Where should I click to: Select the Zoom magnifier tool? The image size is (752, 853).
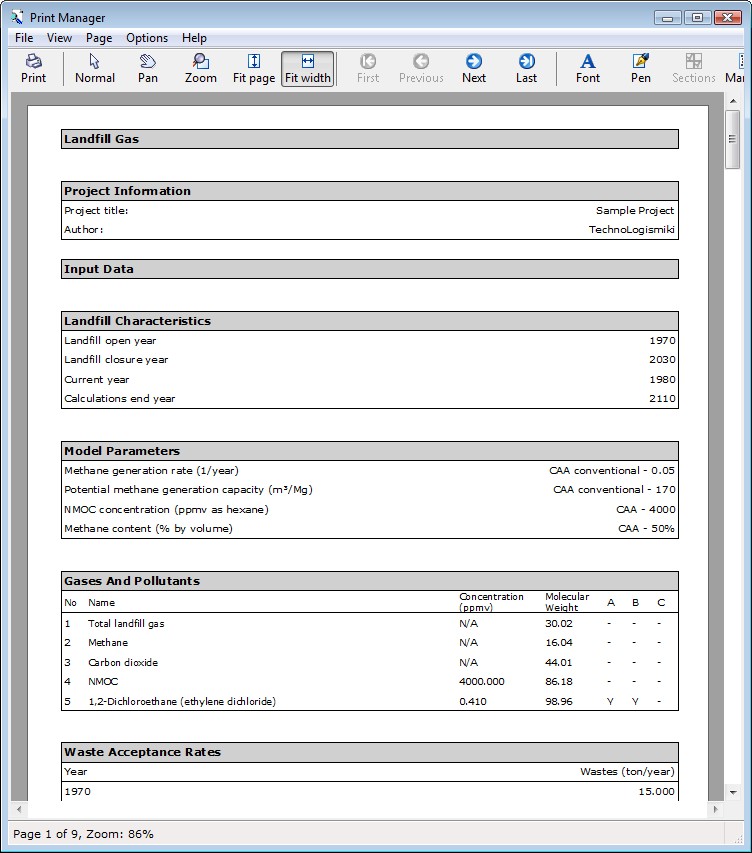201,68
